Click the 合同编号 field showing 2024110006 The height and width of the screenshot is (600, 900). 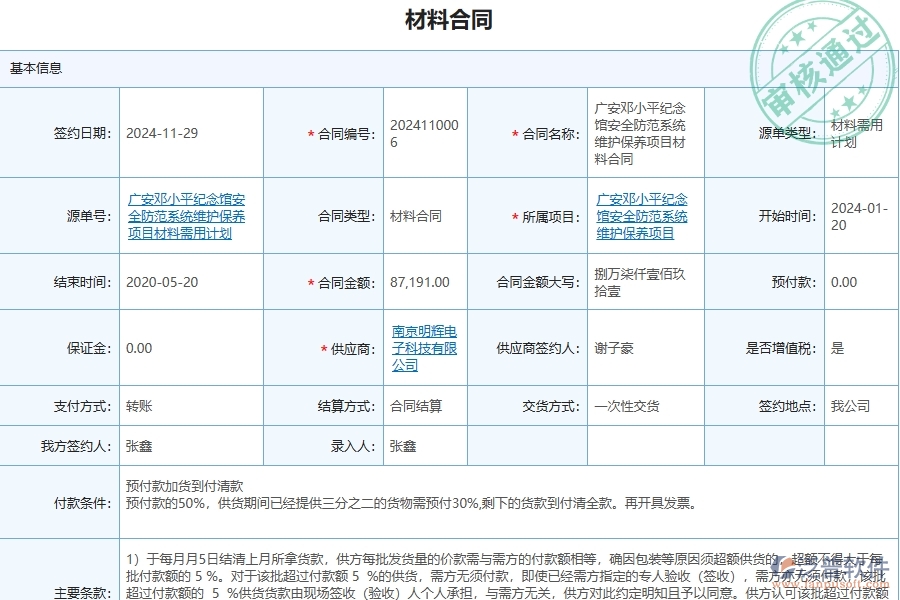(x=424, y=133)
